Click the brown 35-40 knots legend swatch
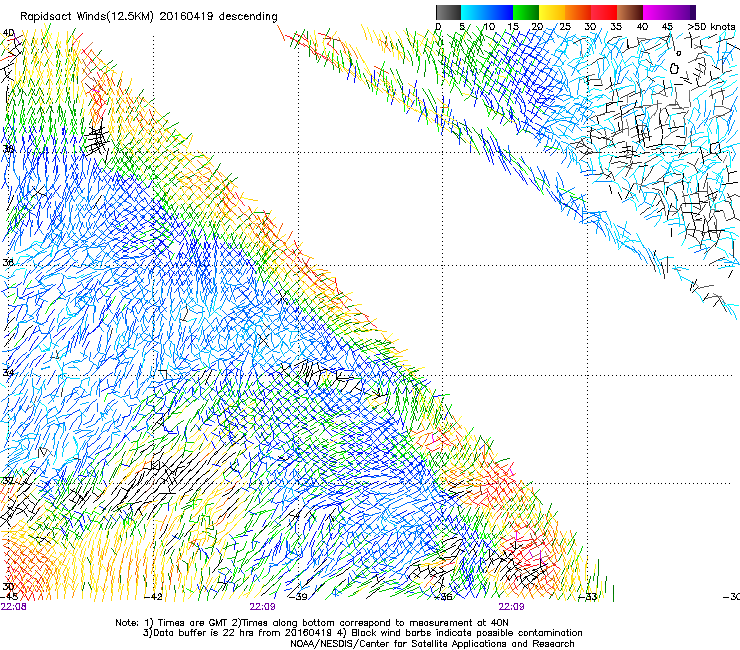Screen dimensions: 740x650 630,12
